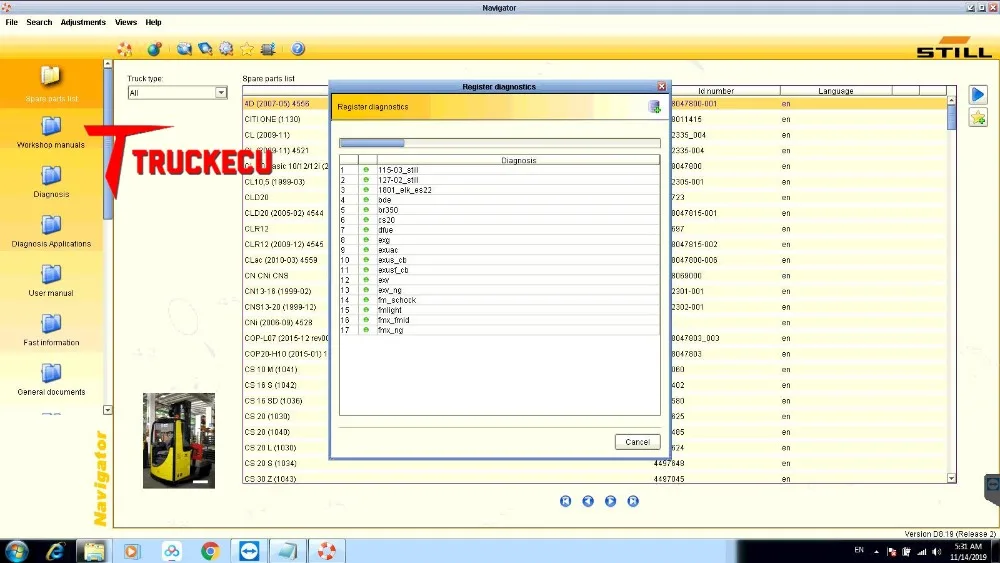Select CN CNI CNS row in parts list
Viewport: 1000px width, 563px height.
267,276
